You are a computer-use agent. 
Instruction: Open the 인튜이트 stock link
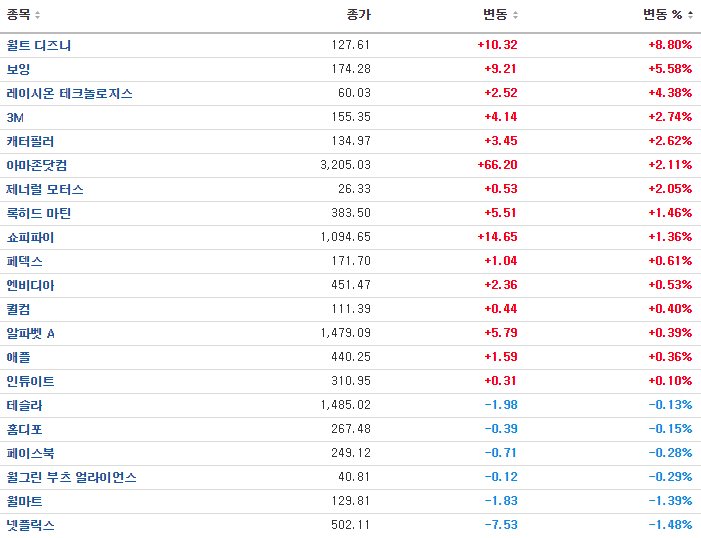(x=30, y=381)
